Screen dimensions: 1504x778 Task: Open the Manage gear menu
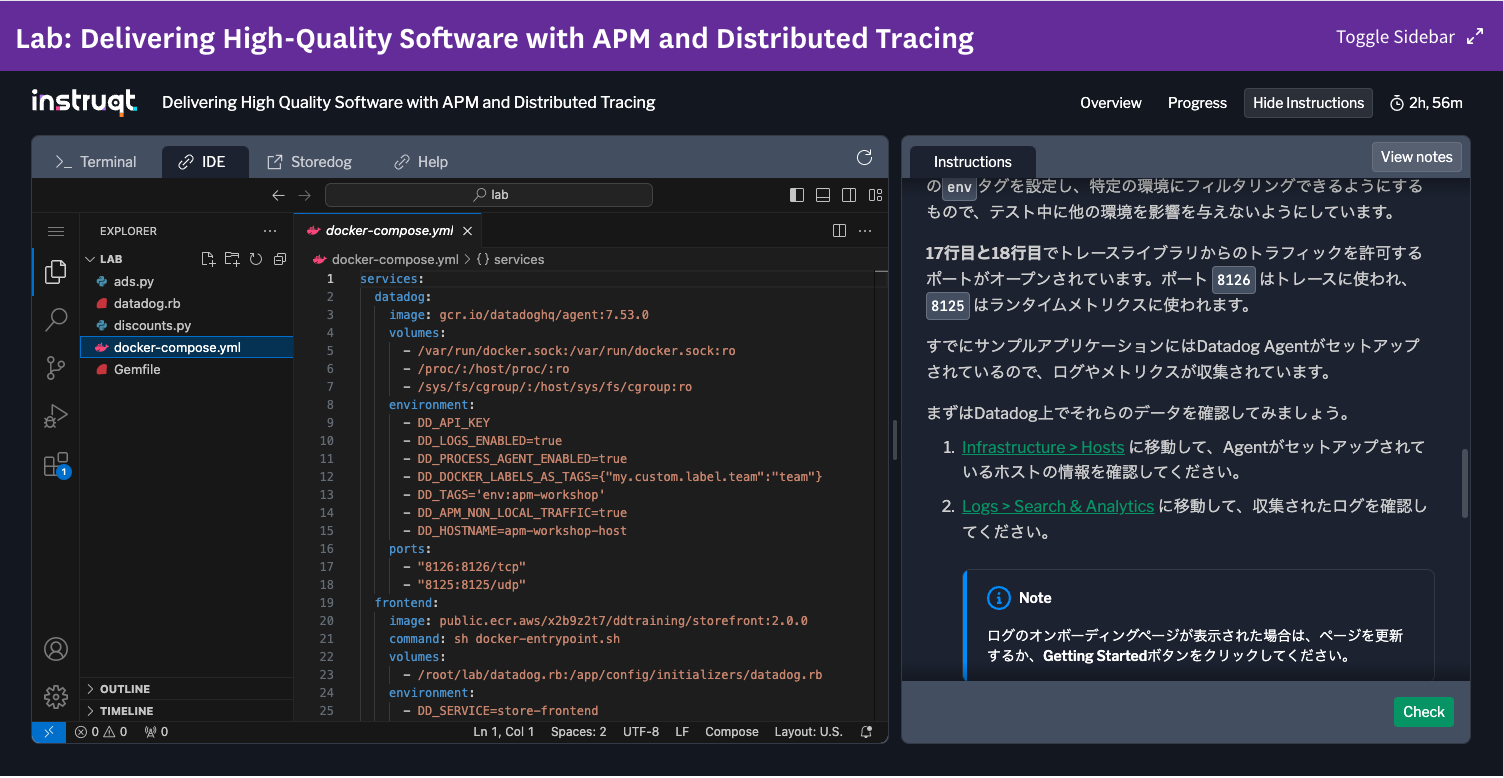point(56,697)
